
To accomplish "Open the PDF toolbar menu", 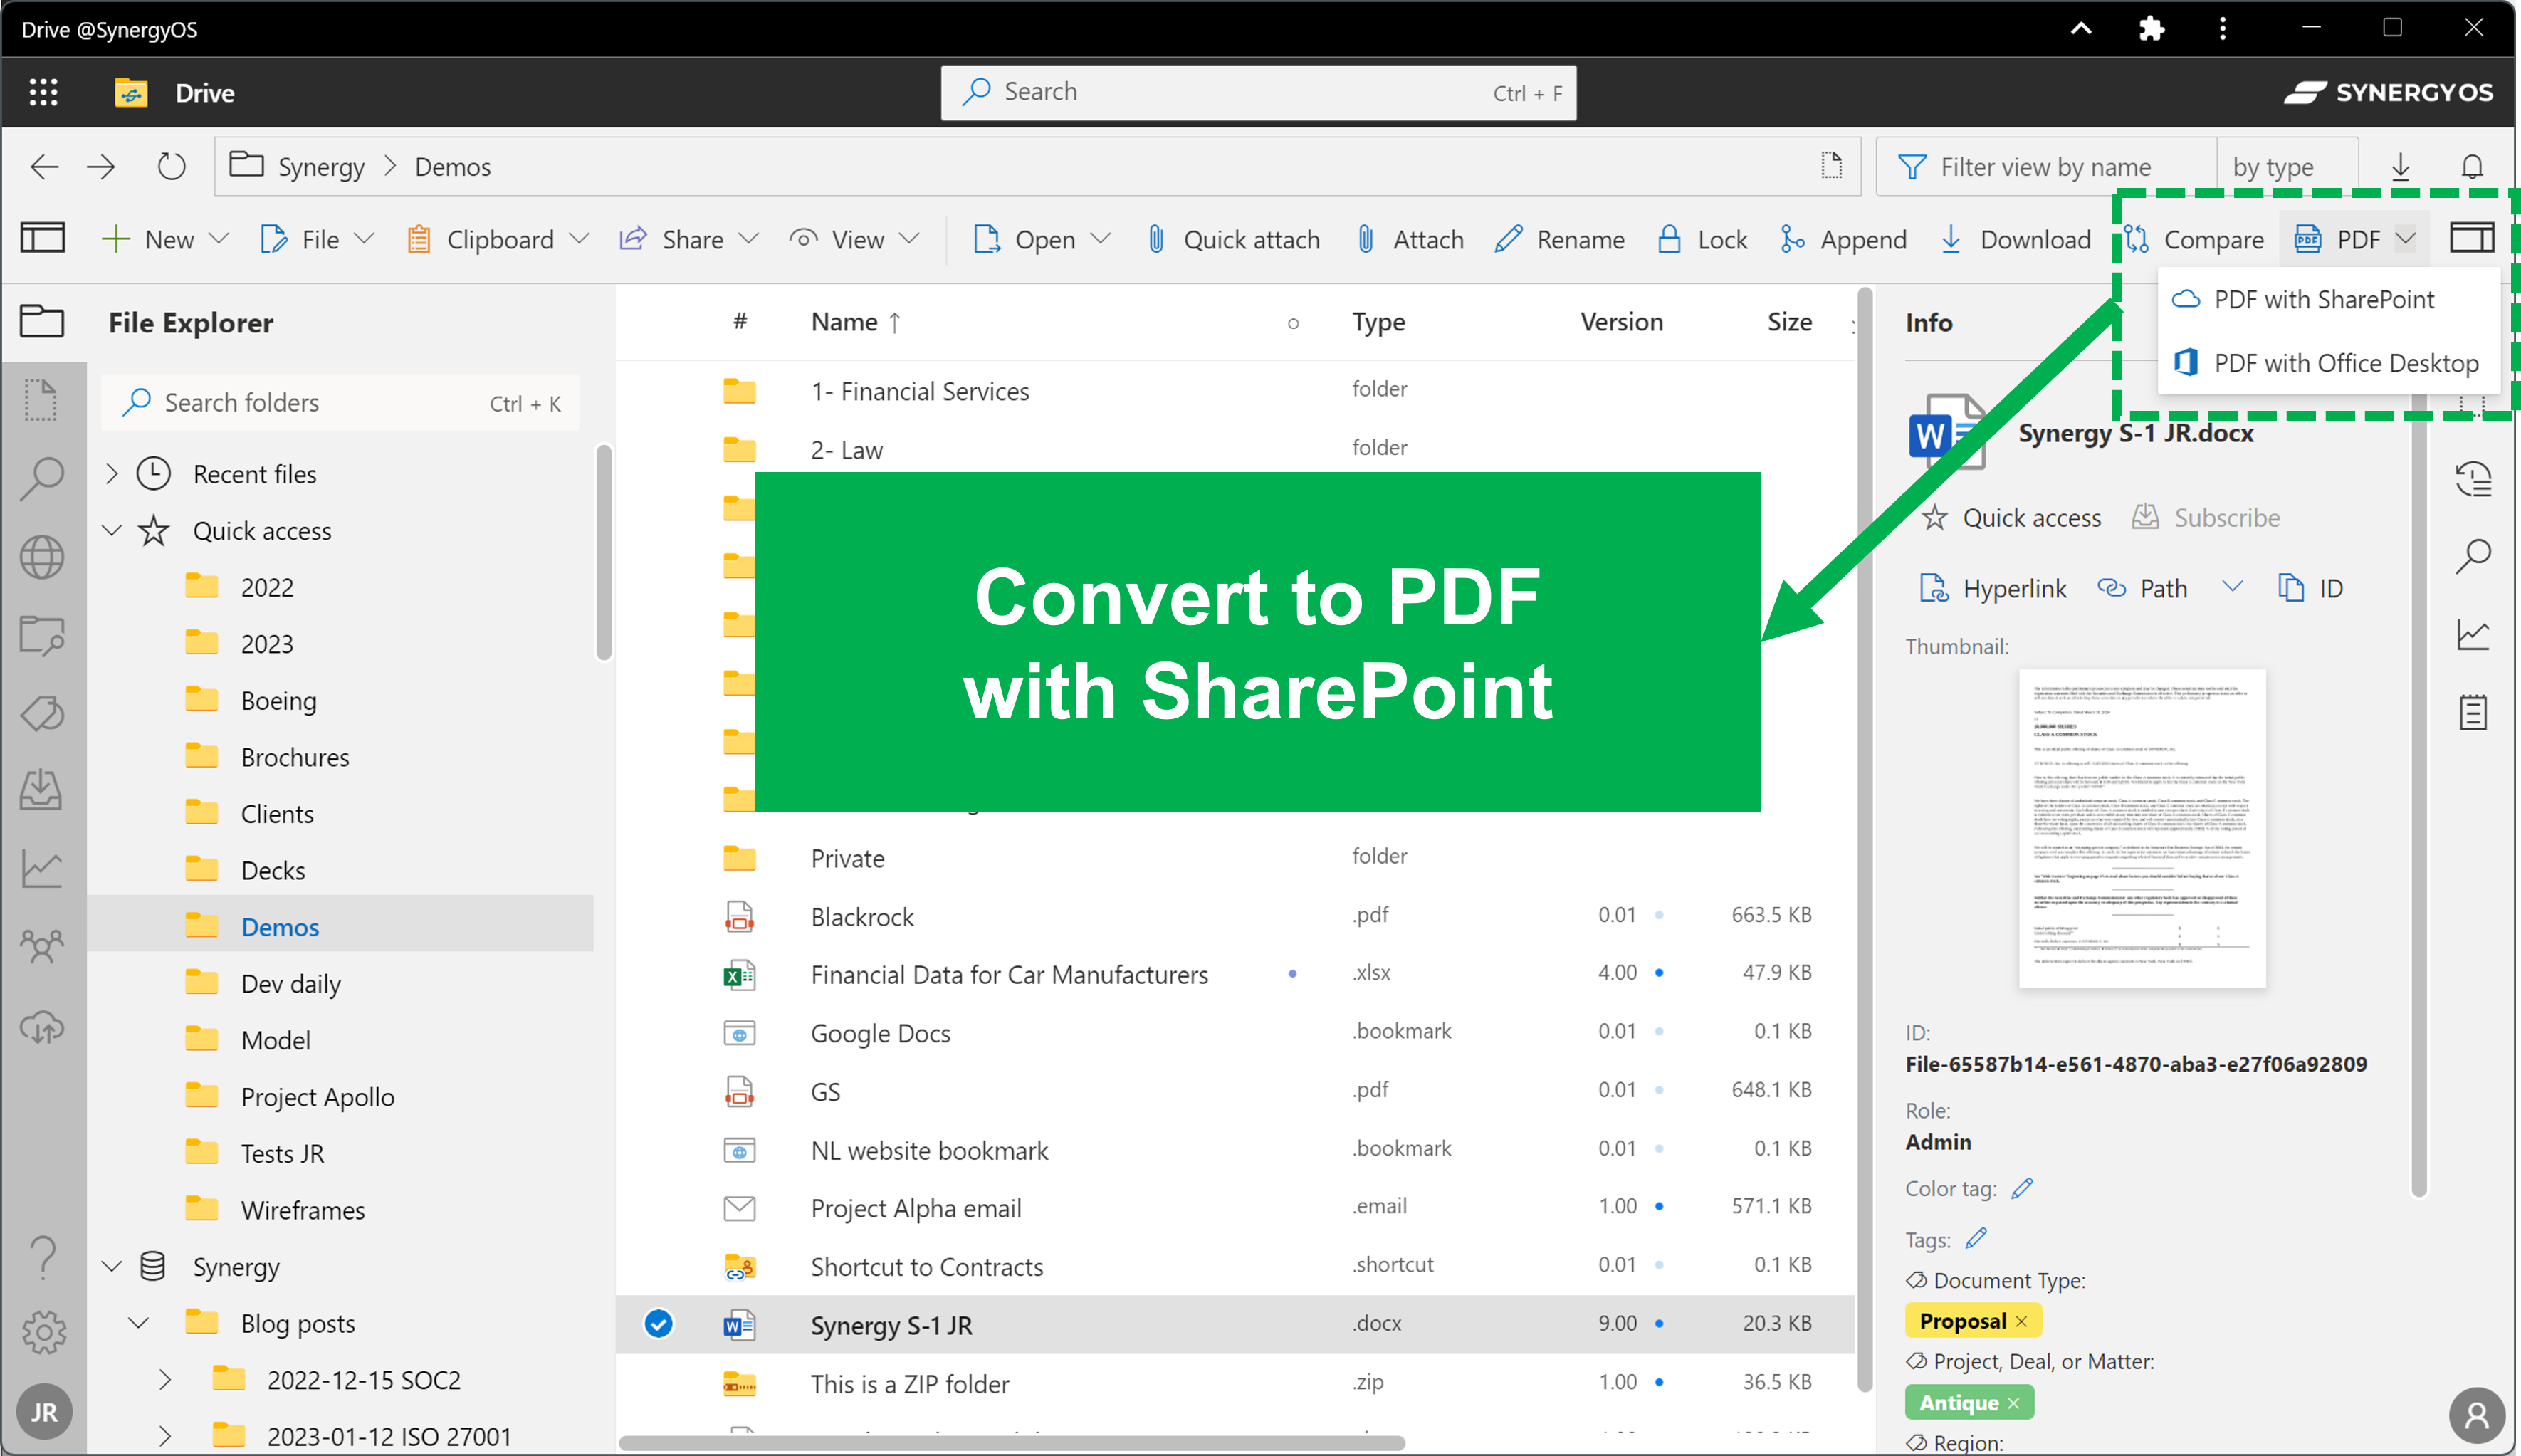I will 2354,239.
